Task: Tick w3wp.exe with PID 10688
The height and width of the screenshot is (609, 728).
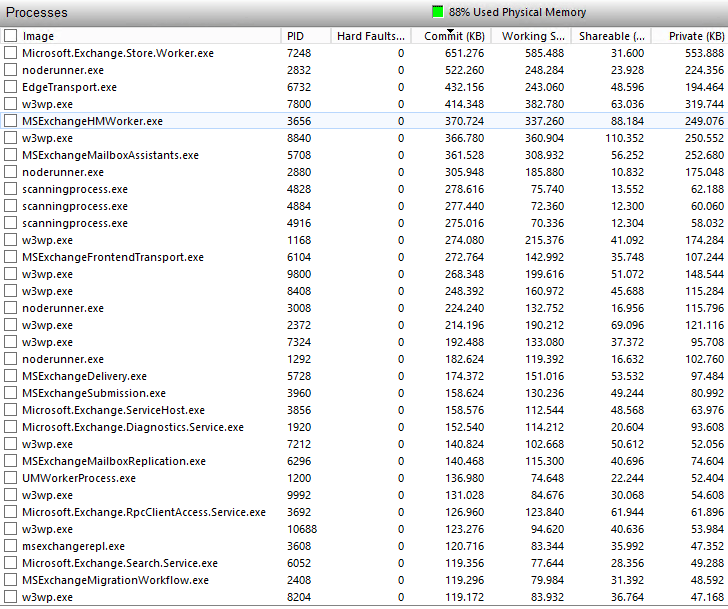Action: pos(10,529)
